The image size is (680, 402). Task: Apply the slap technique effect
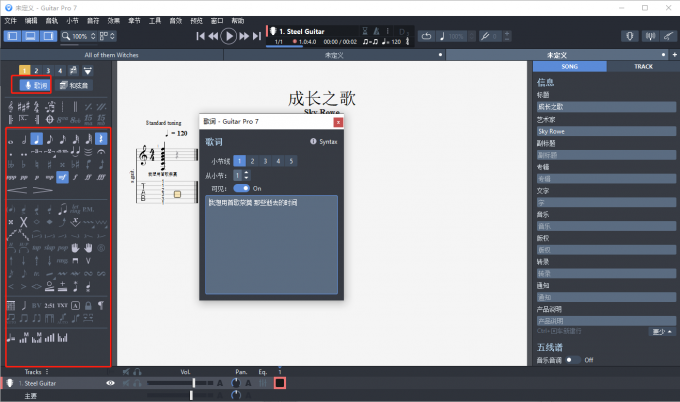click(49, 248)
